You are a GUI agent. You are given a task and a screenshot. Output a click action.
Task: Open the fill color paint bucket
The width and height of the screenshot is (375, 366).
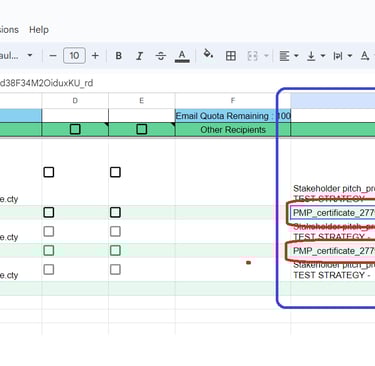(209, 55)
